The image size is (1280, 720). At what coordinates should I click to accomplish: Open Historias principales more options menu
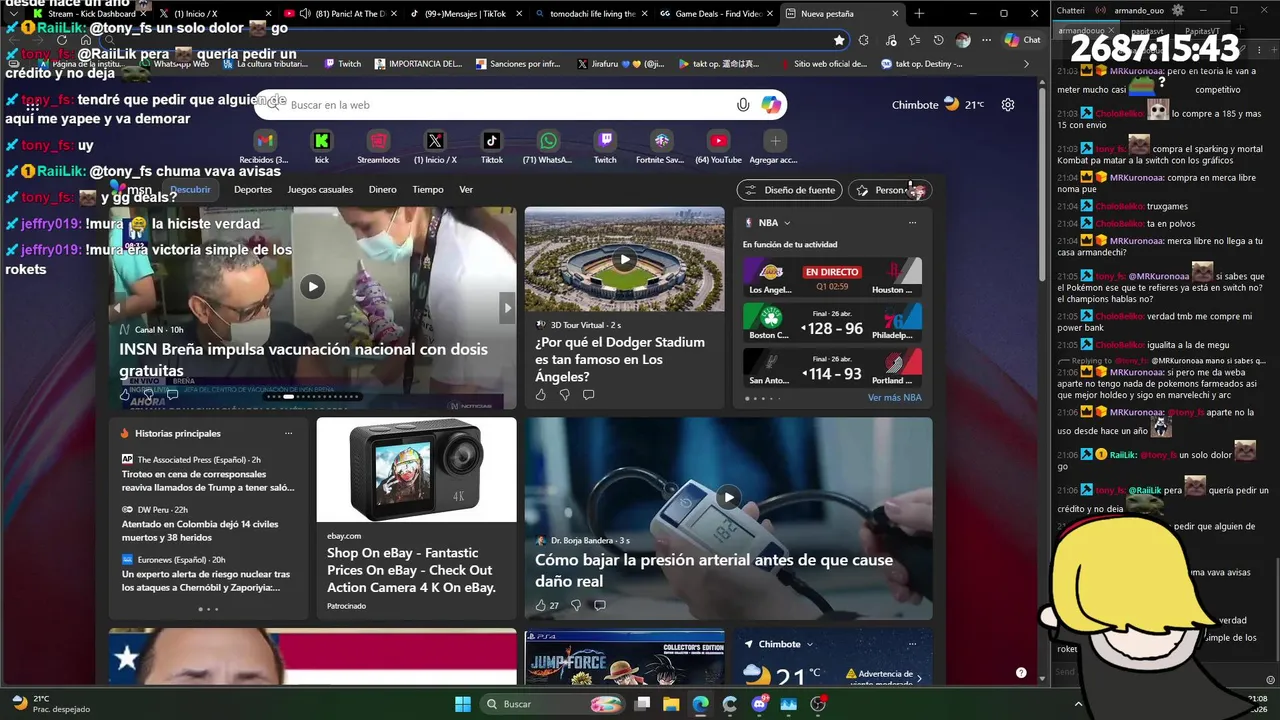pos(289,434)
